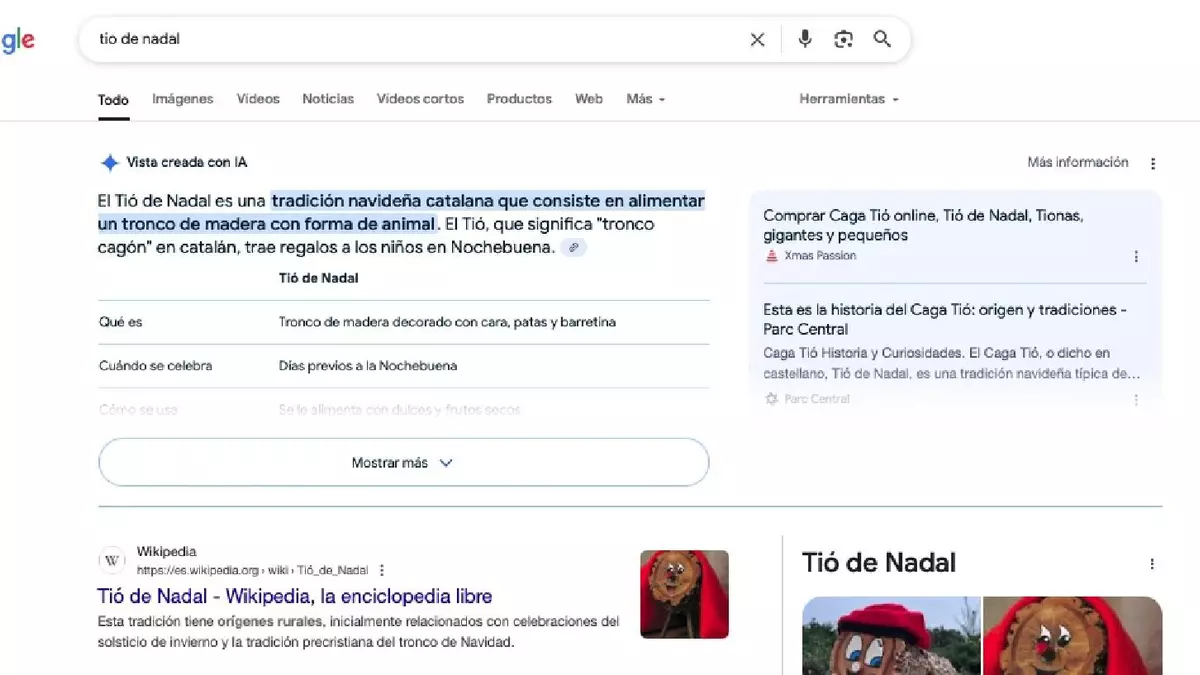Switch to the Web tab
This screenshot has height=675, width=1200.
point(589,99)
